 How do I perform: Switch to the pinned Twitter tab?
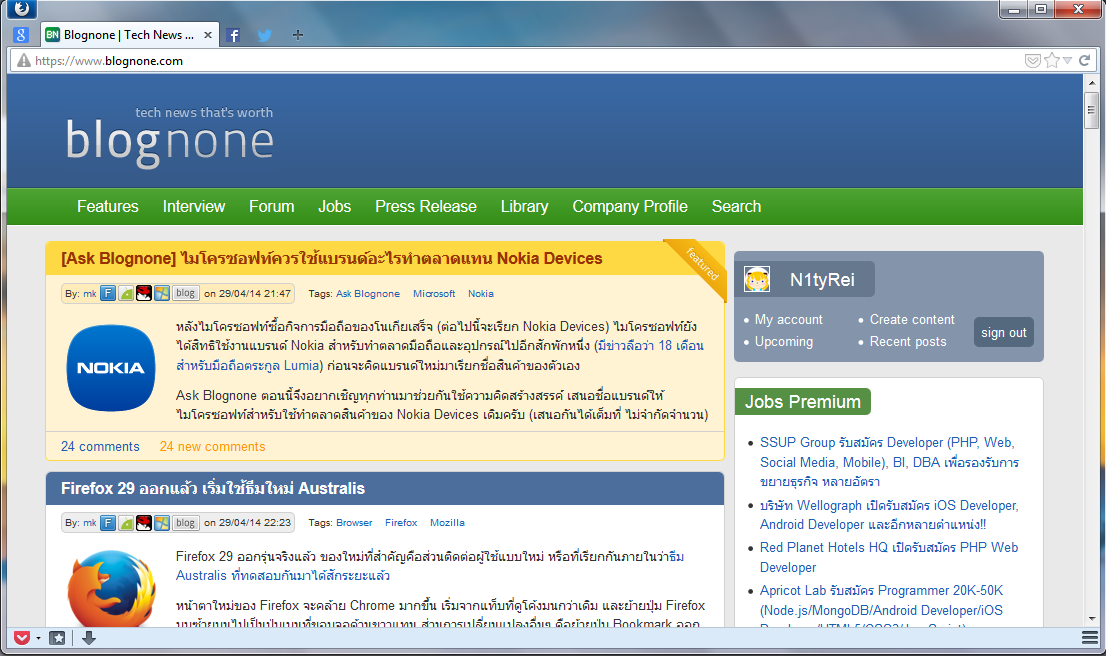(265, 35)
